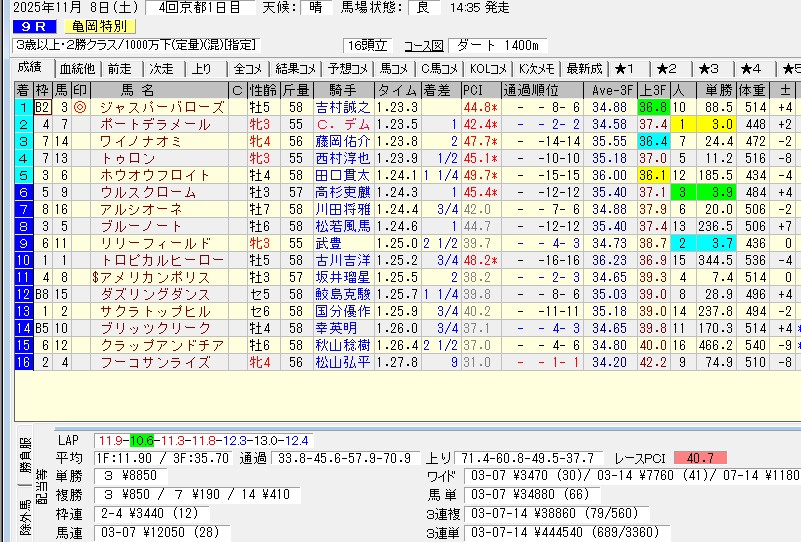Click the 9R race number badge
This screenshot has height=542, width=801.
click(x=28, y=27)
